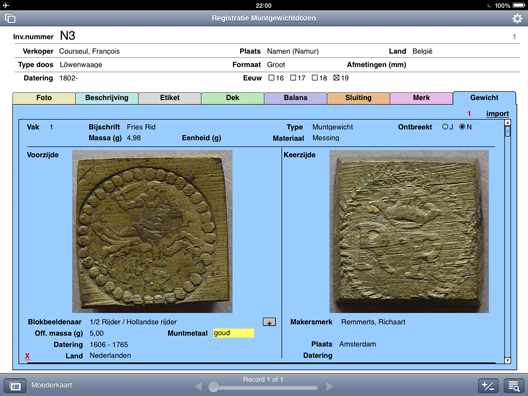Click the import link
The image size is (528, 396).
coord(497,114)
